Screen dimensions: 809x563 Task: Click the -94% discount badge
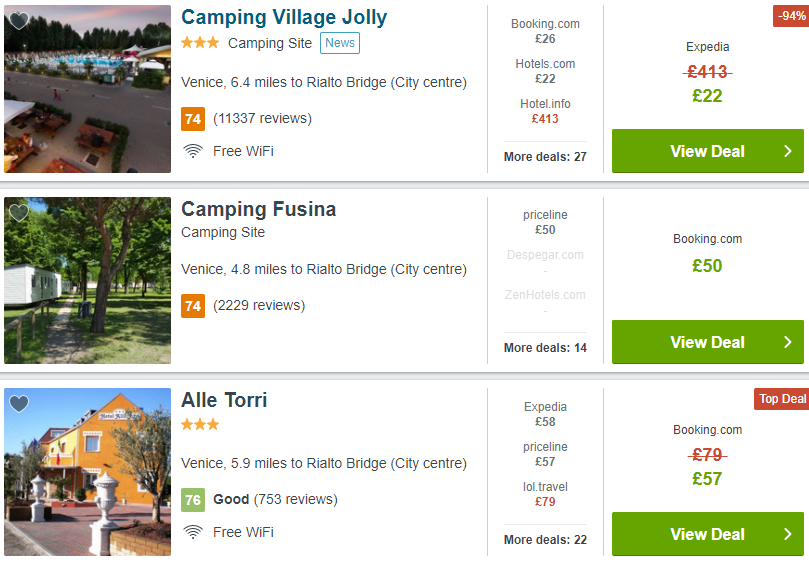click(x=791, y=16)
